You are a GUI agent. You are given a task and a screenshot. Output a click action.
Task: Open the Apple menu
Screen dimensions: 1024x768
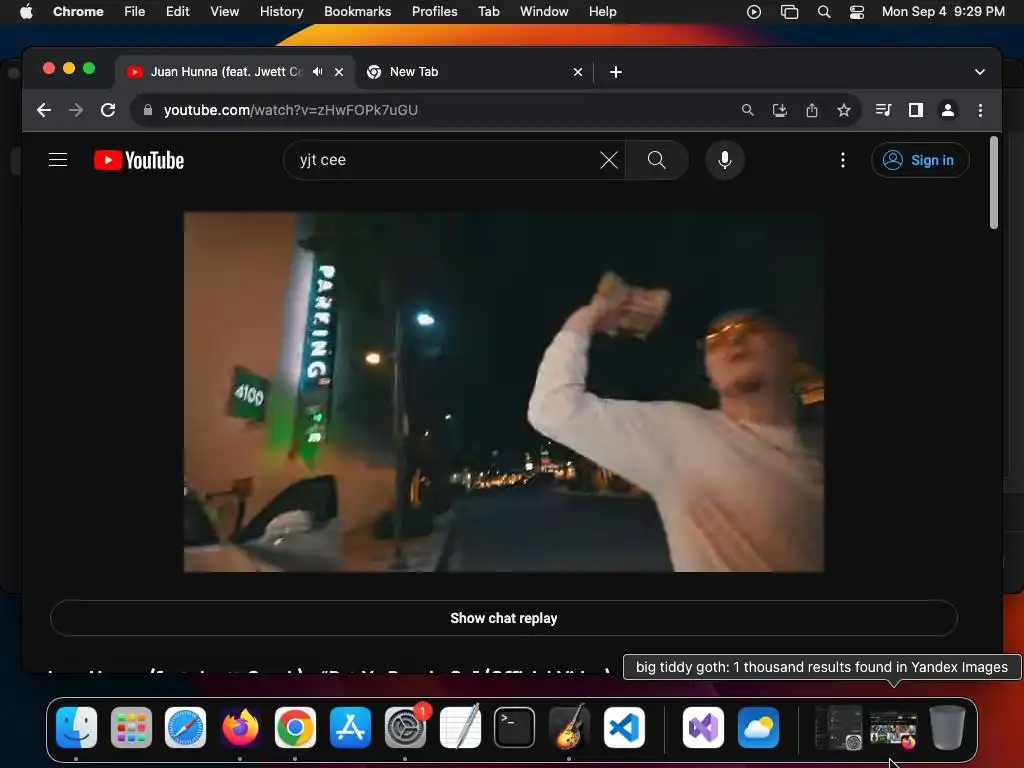click(26, 11)
